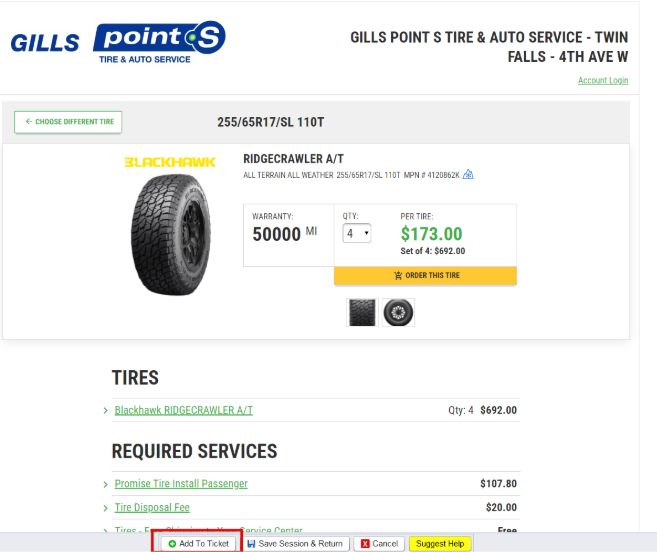This screenshot has width=657, height=552.
Task: Click the three-peak mountain snowflake icon
Action: tap(468, 174)
